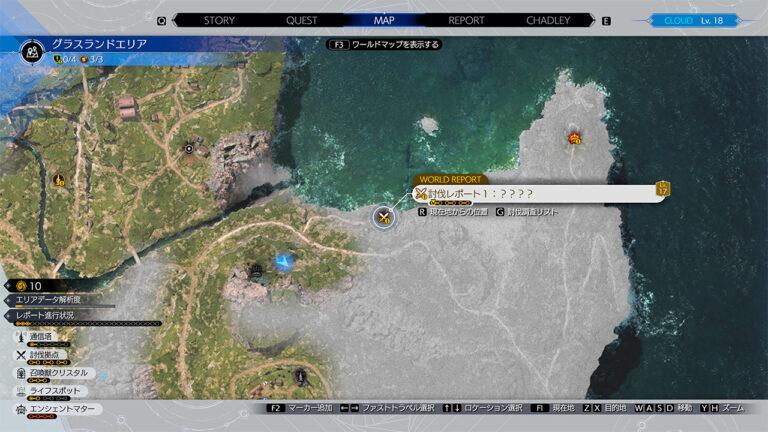Open the REPORT tab

pos(466,21)
